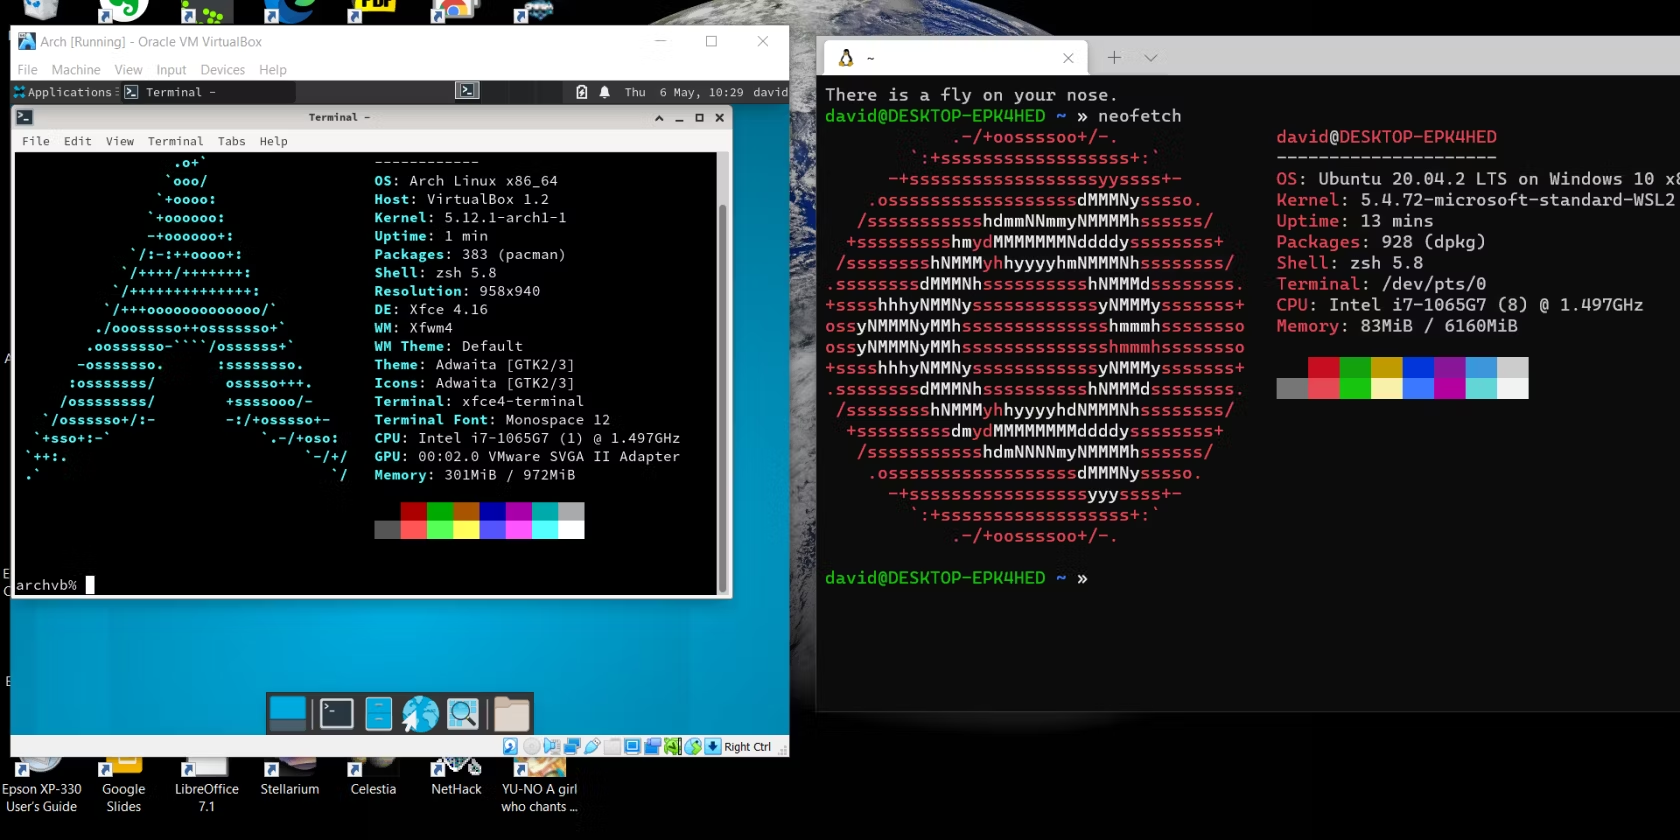Click the VirtualBox USB devices status icon
The image size is (1680, 840).
pyautogui.click(x=592, y=747)
